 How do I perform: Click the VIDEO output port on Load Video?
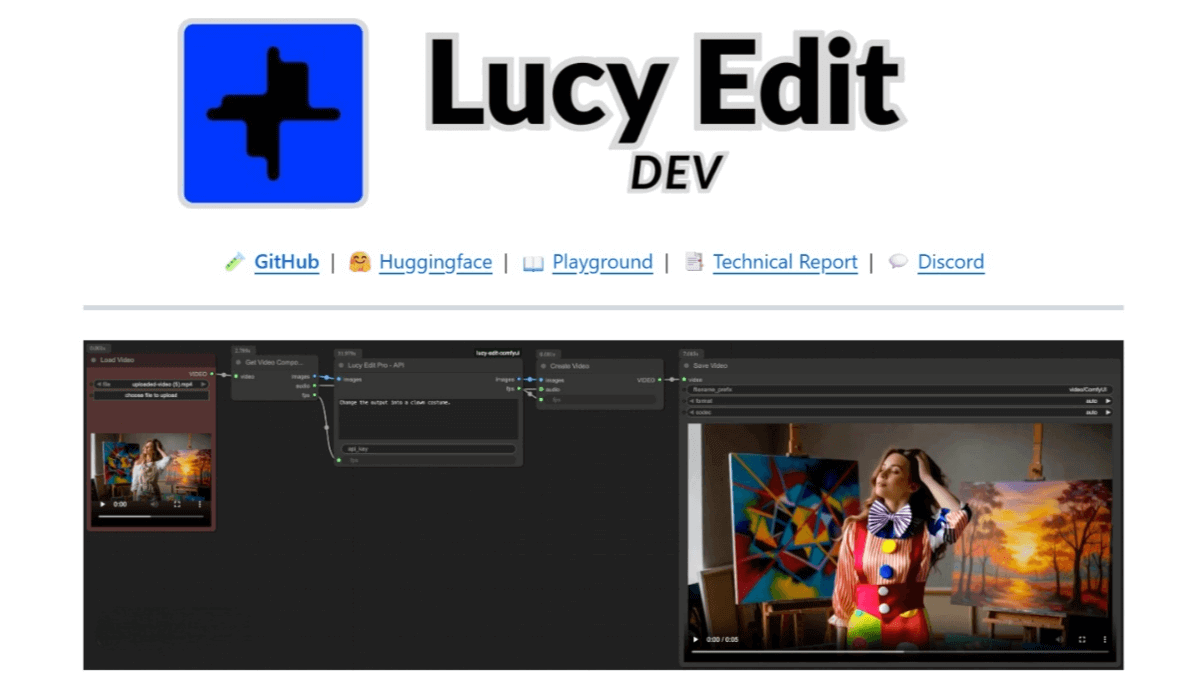tap(212, 374)
